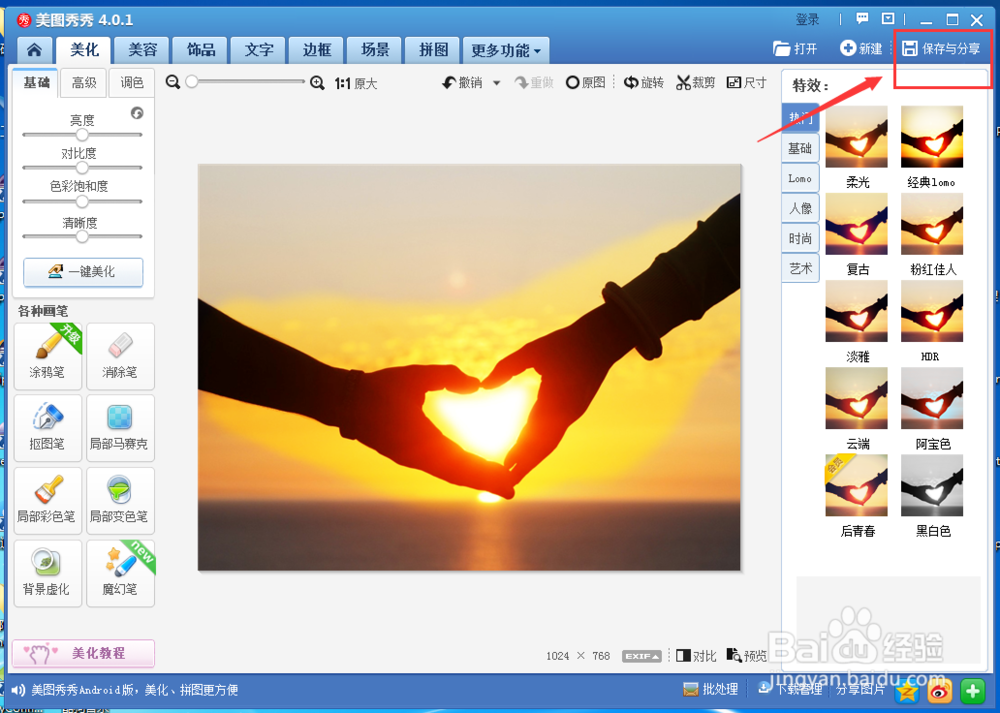1000x713 pixels.
Task: Switch to the 饰品 tab
Action: pos(201,50)
